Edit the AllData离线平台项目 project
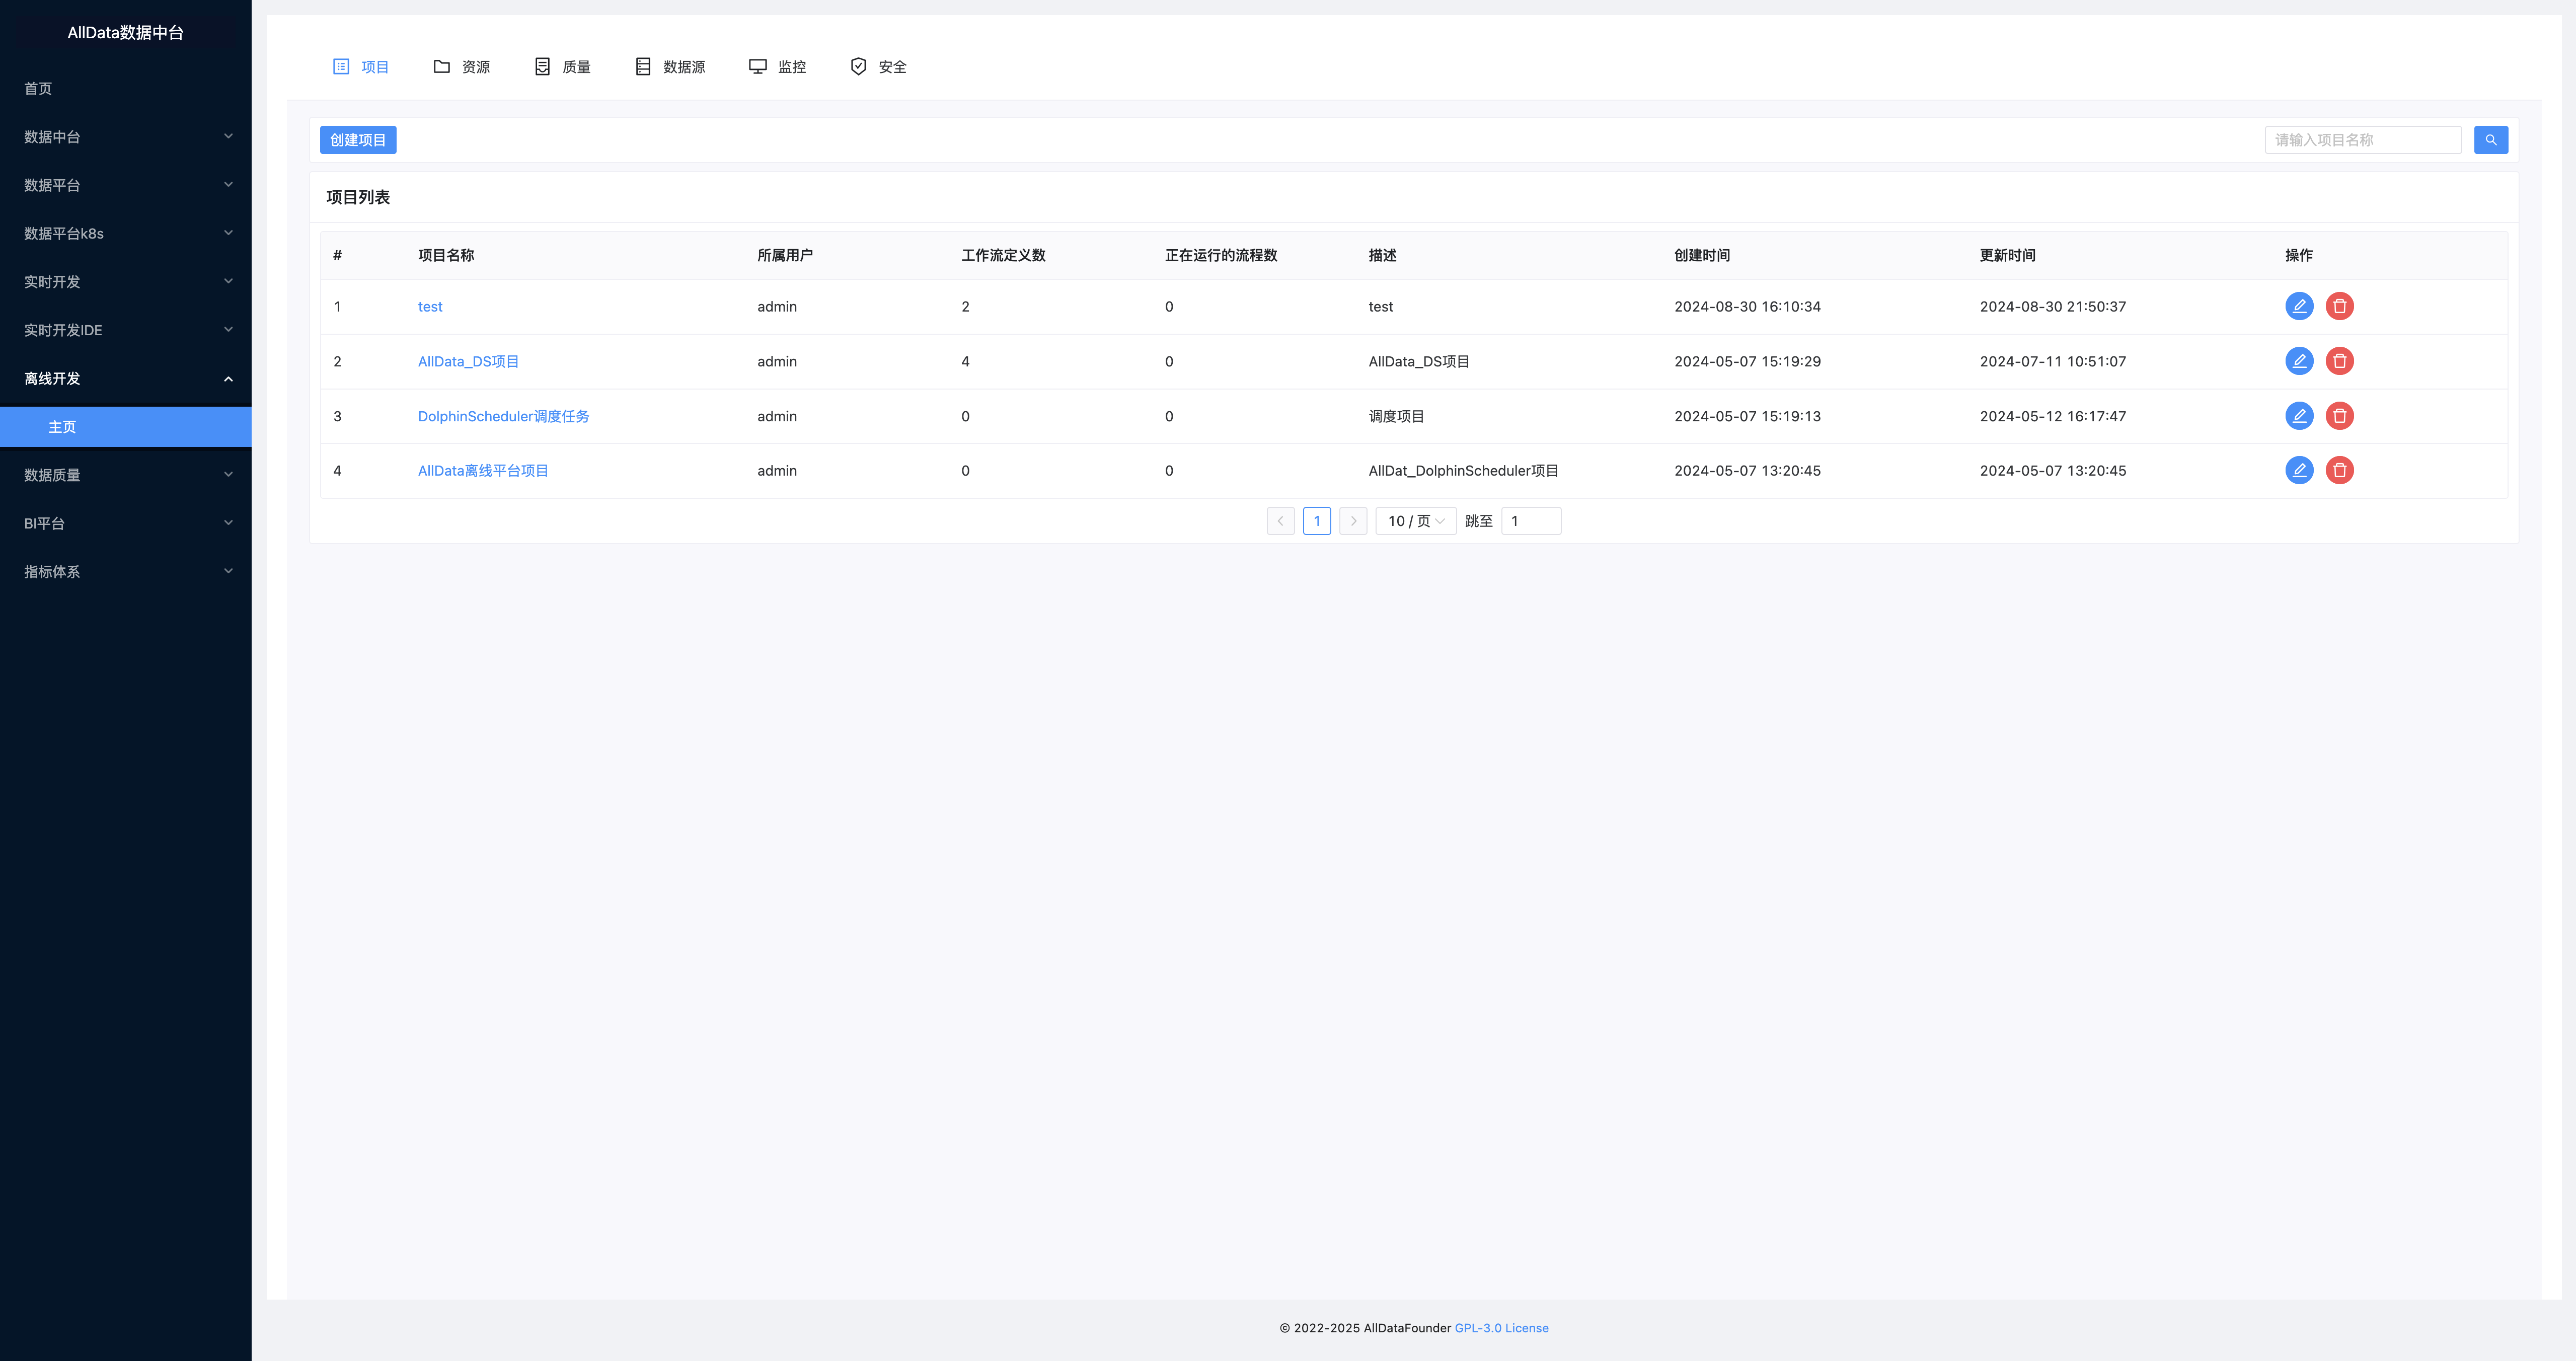The height and width of the screenshot is (1361, 2576). tap(2299, 470)
